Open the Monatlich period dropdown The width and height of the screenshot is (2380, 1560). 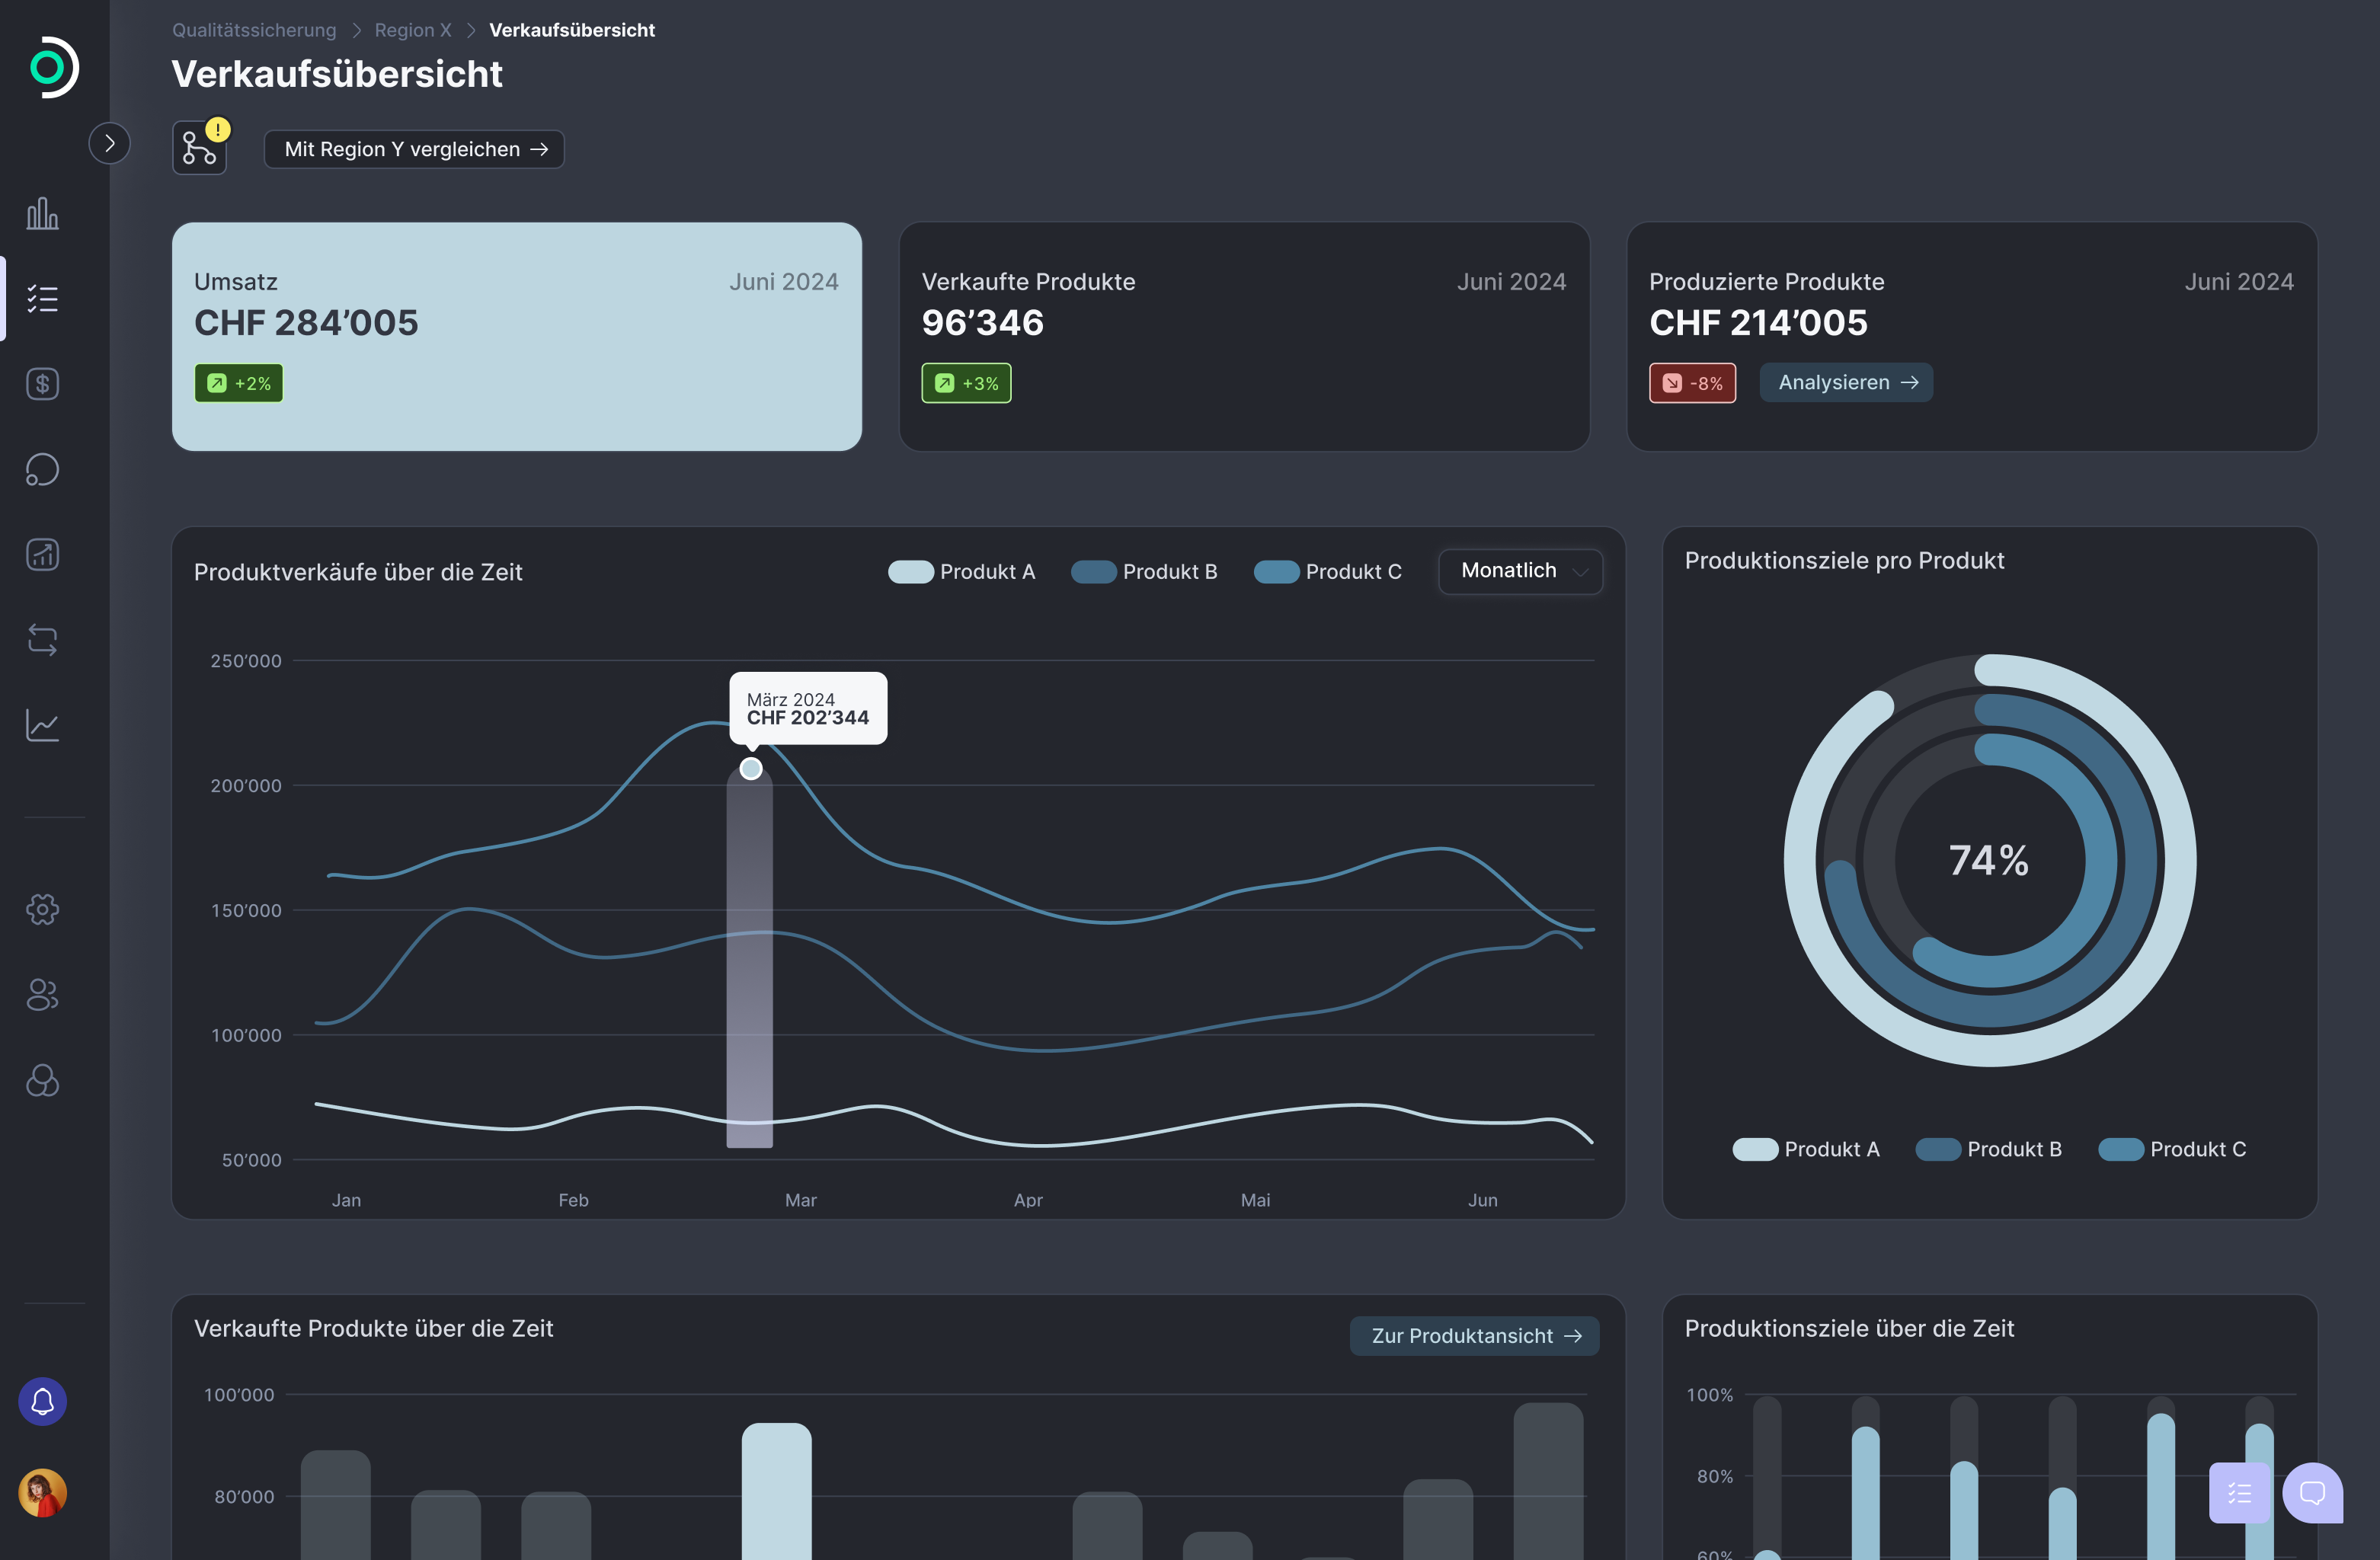click(x=1520, y=571)
